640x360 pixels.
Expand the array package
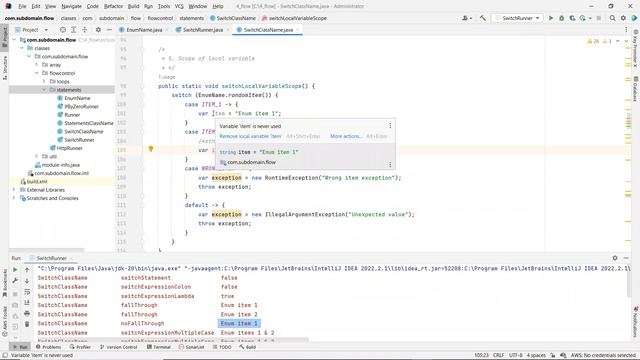click(x=37, y=65)
